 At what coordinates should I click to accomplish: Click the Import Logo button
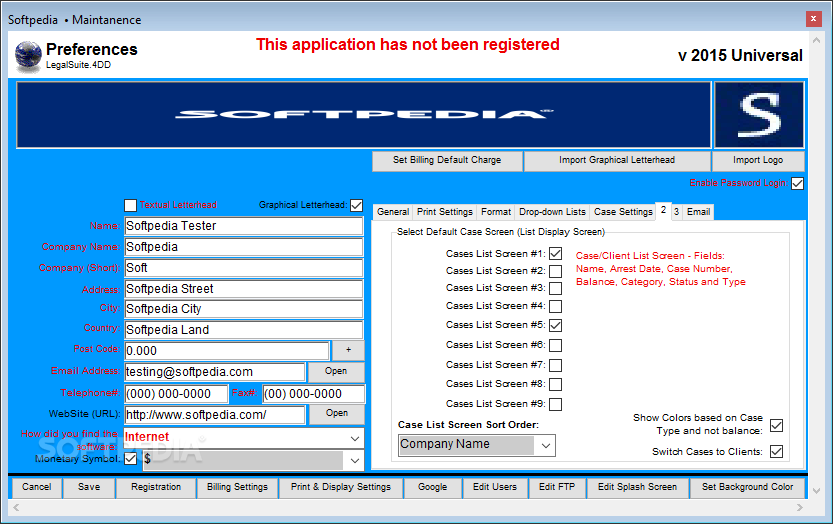(x=758, y=160)
